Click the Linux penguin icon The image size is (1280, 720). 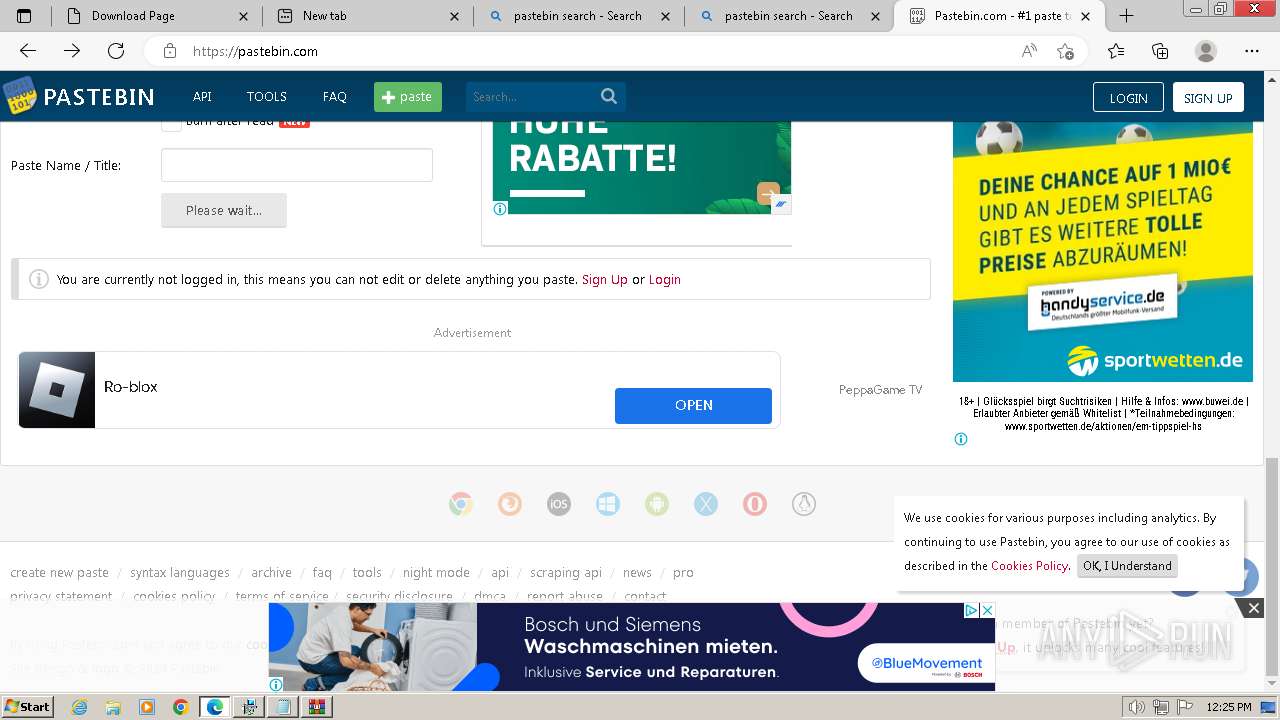click(x=804, y=504)
